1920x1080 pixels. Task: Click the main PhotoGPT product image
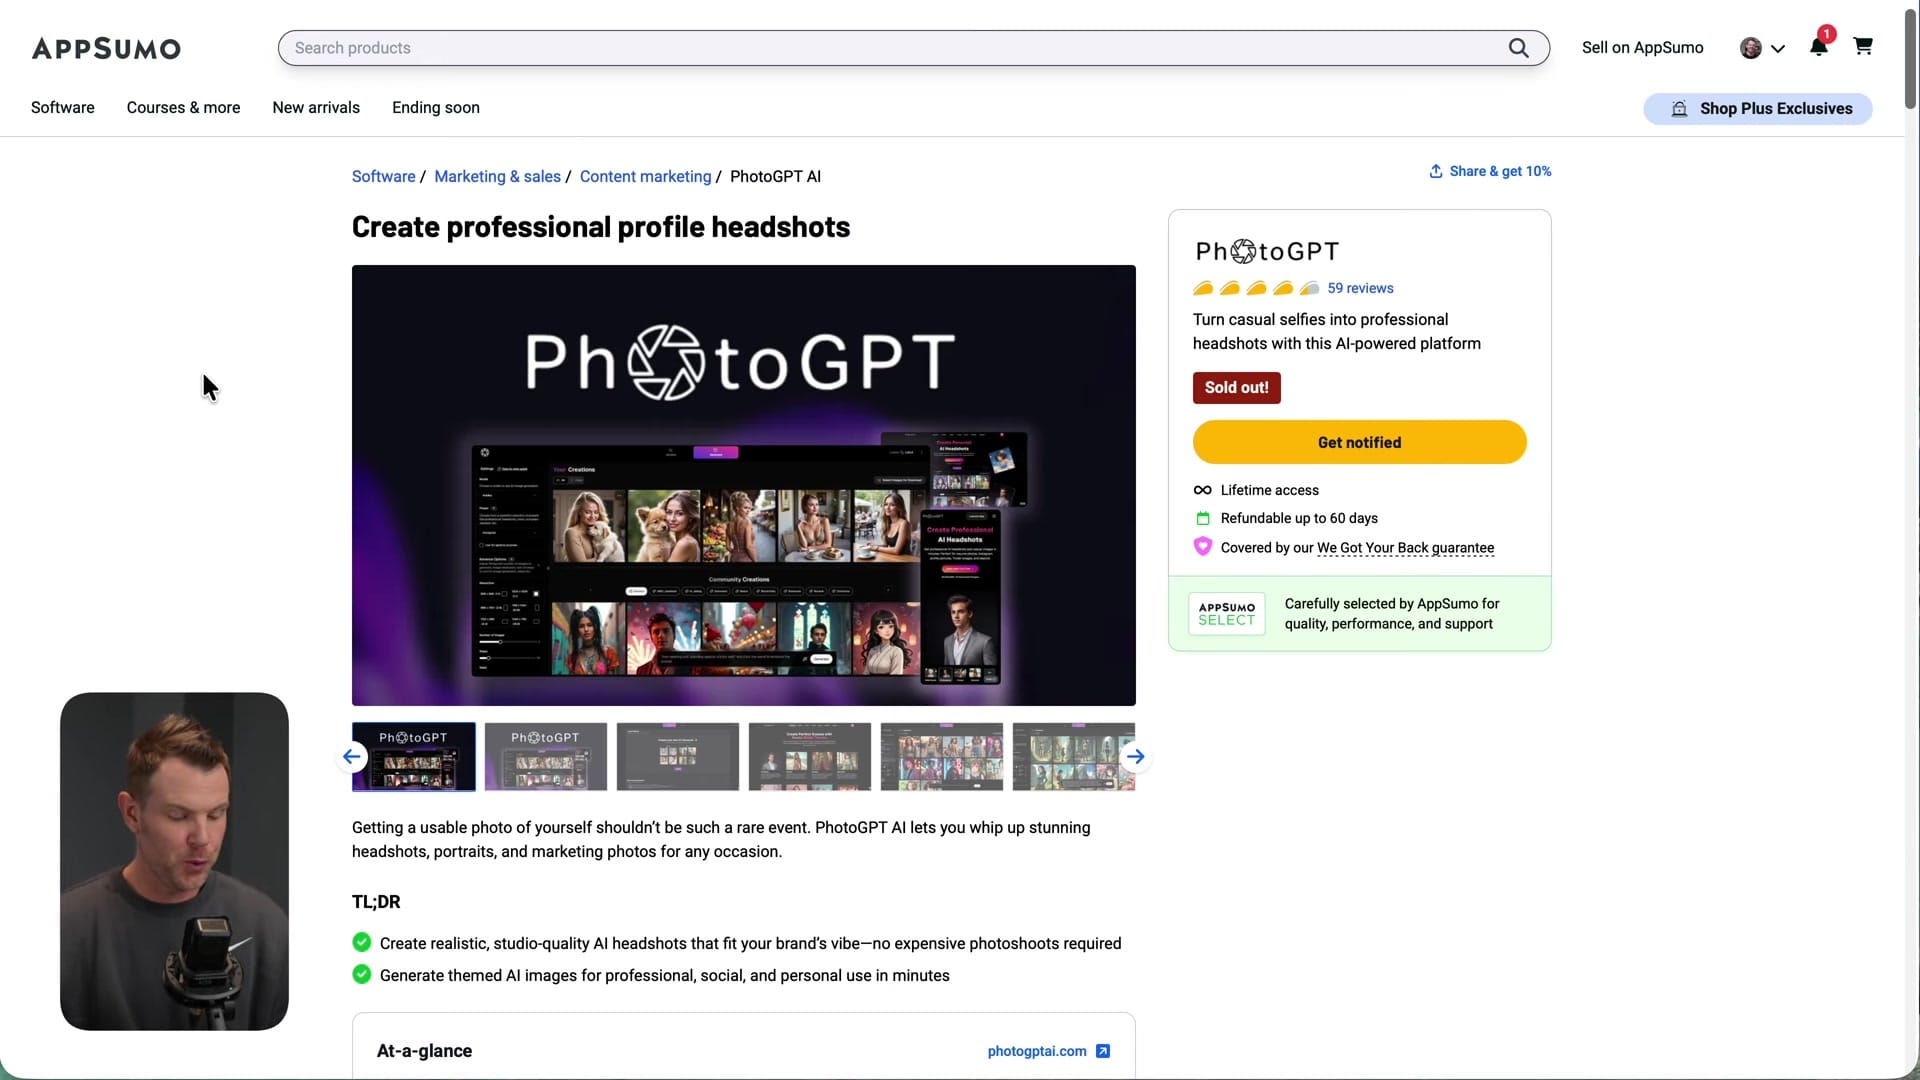pos(744,485)
